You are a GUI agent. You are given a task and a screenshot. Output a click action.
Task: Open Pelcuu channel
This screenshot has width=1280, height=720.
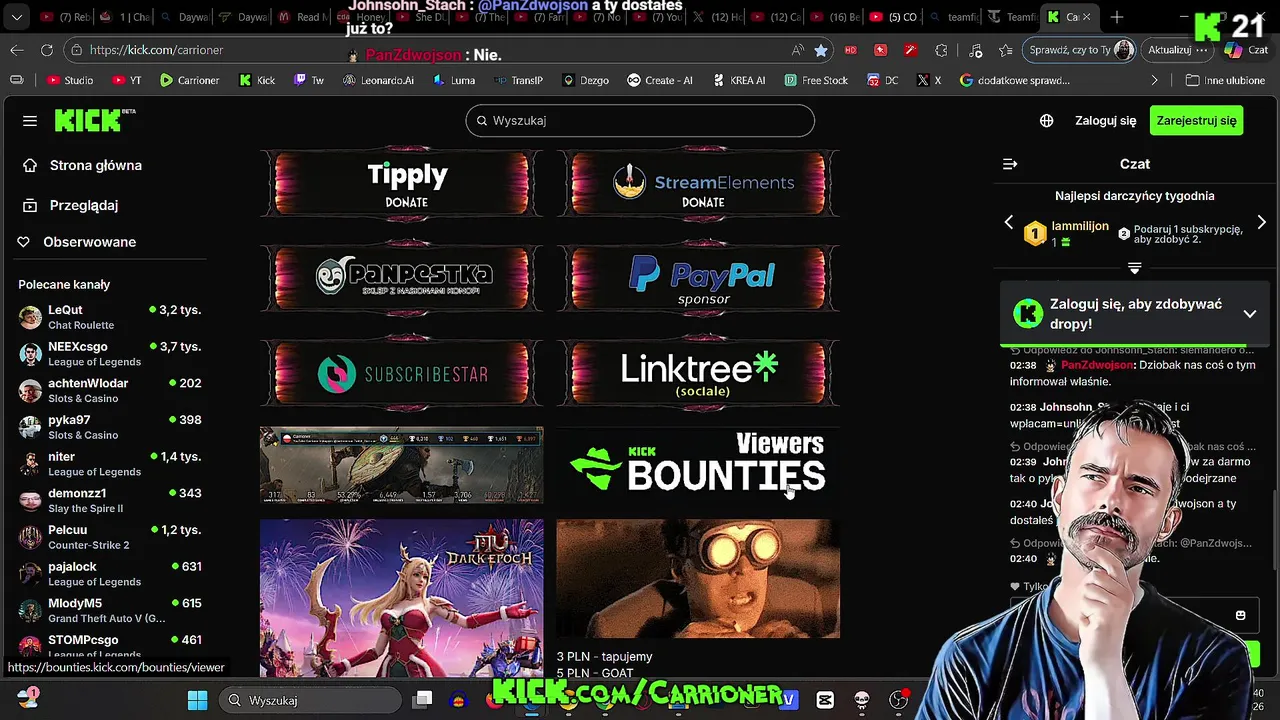tap(110, 537)
